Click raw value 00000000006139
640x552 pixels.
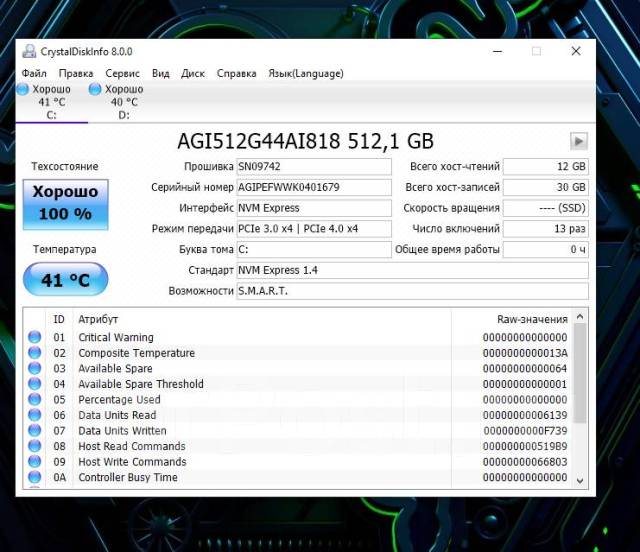coord(525,415)
